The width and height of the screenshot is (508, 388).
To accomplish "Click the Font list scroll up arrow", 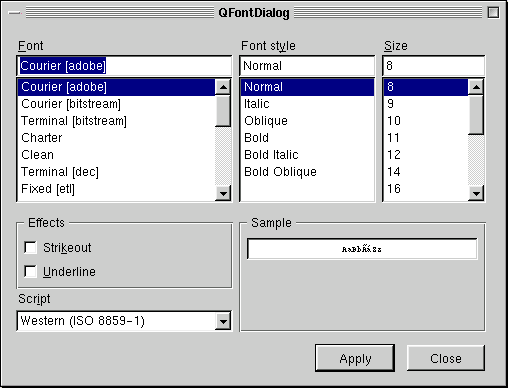I will pyautogui.click(x=223, y=87).
